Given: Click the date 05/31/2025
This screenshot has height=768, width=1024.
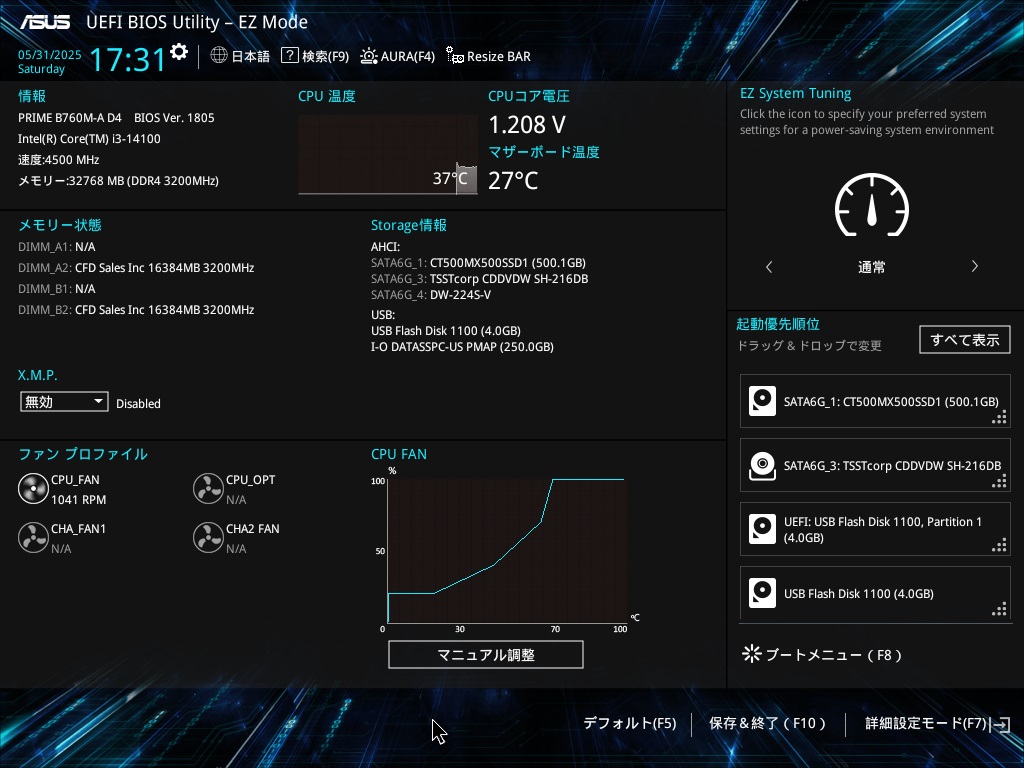Looking at the screenshot, I should tap(50, 55).
